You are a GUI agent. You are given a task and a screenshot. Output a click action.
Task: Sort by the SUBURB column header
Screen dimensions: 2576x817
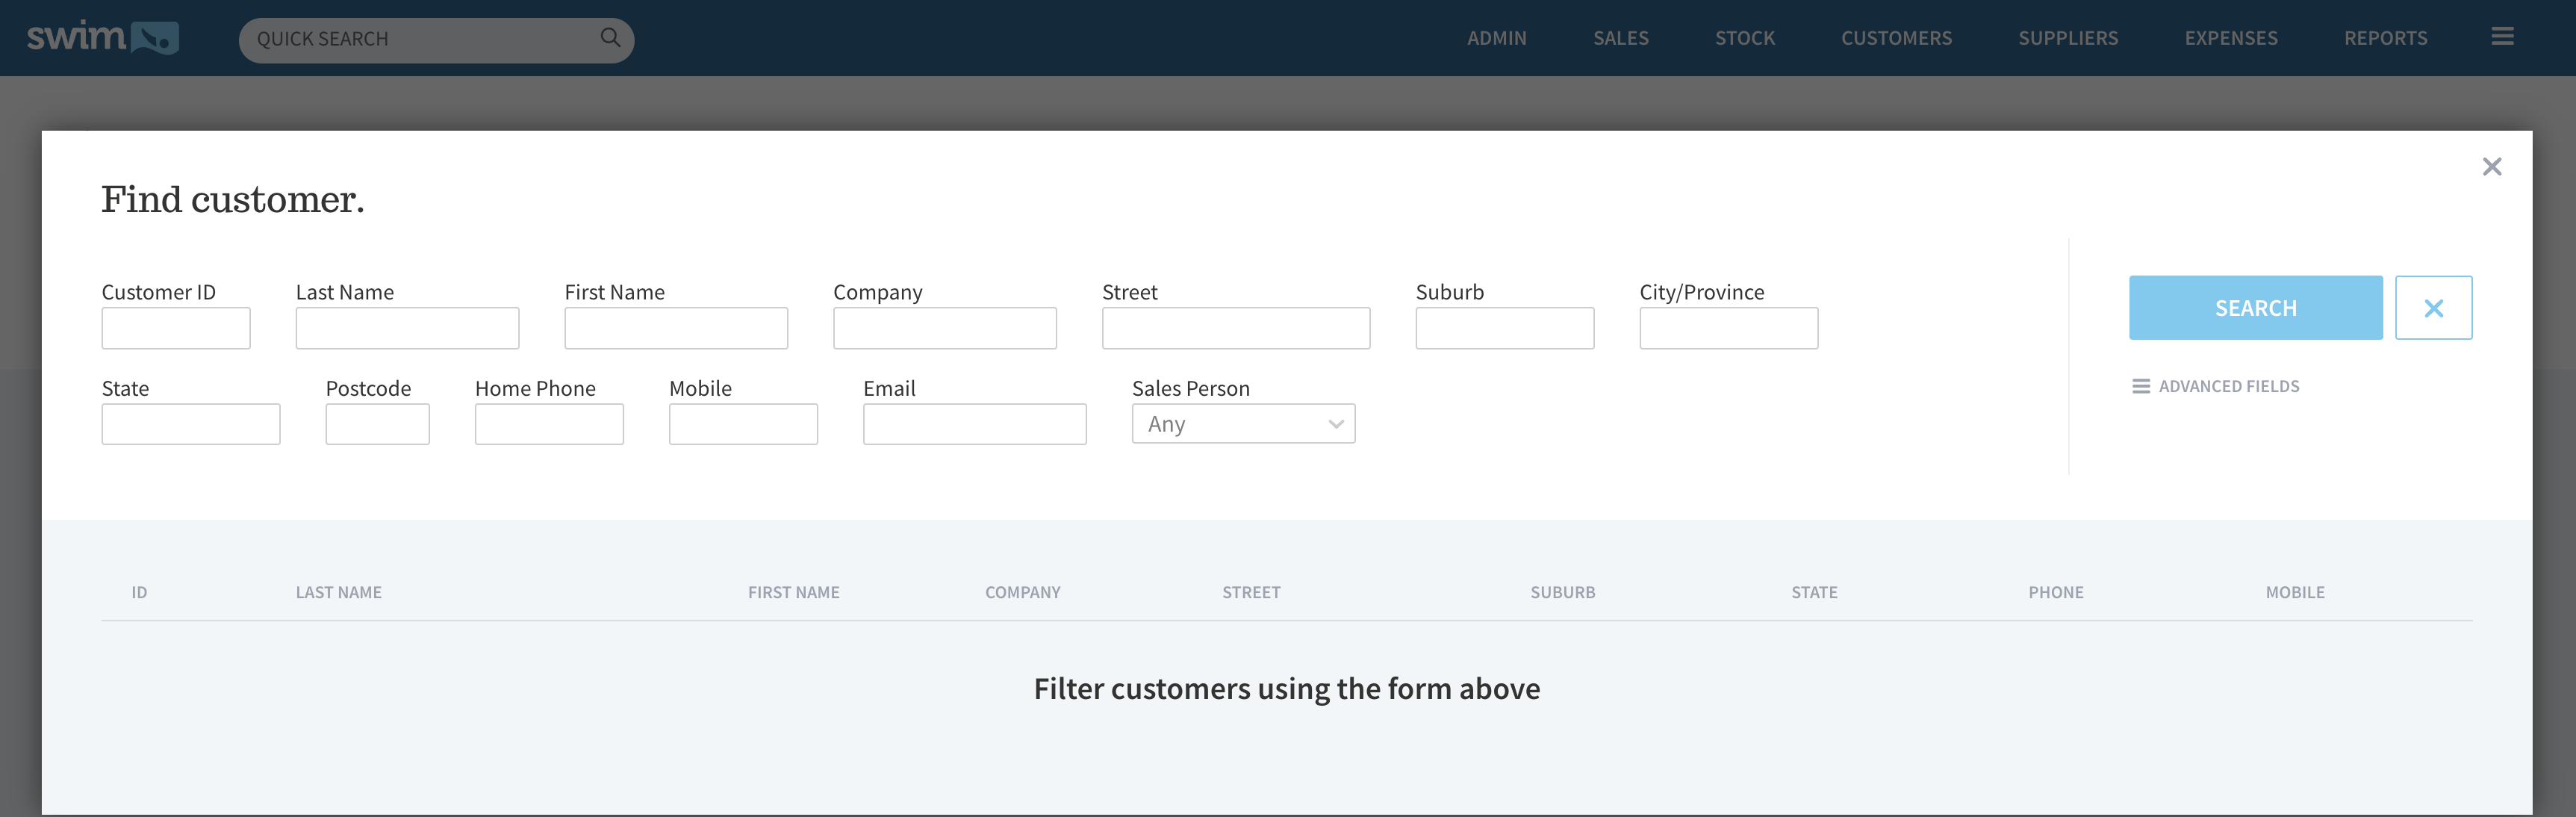click(1562, 592)
